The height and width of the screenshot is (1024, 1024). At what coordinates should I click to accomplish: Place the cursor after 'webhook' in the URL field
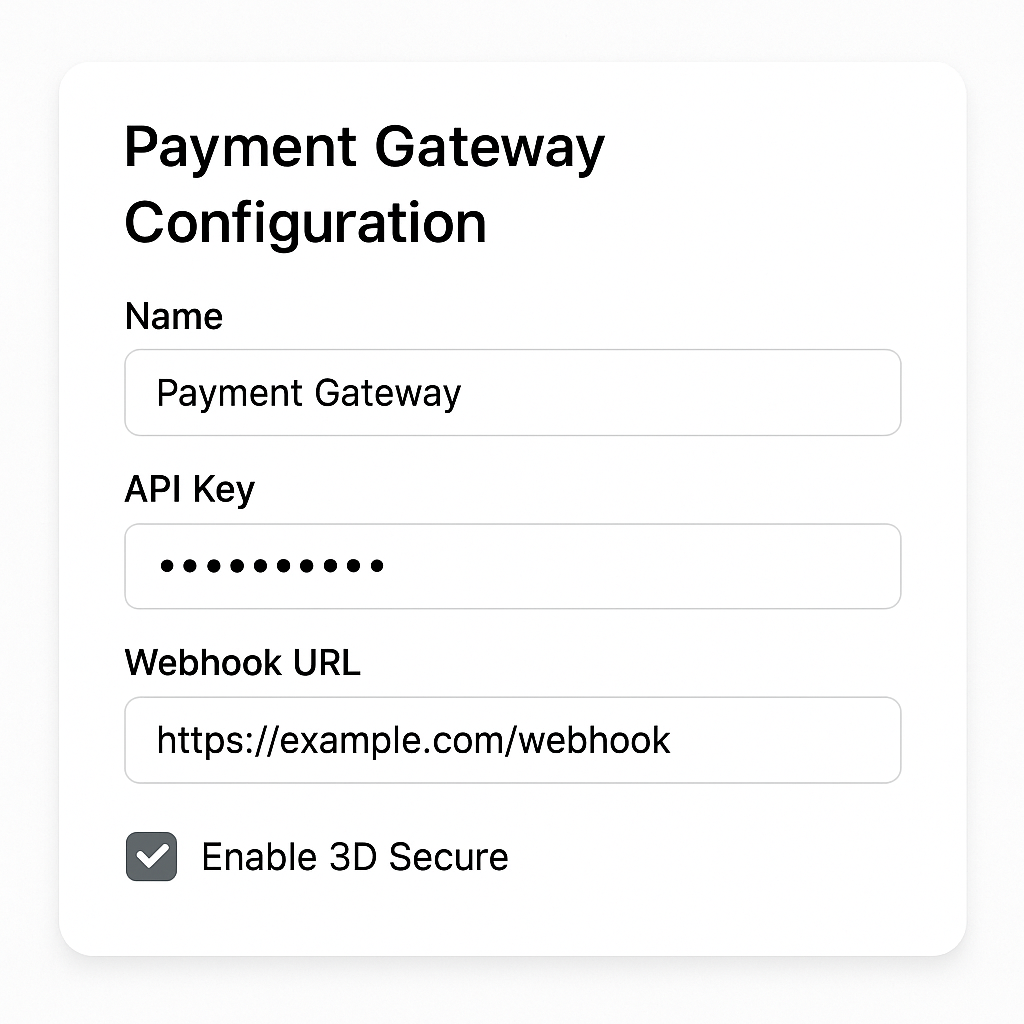point(673,741)
